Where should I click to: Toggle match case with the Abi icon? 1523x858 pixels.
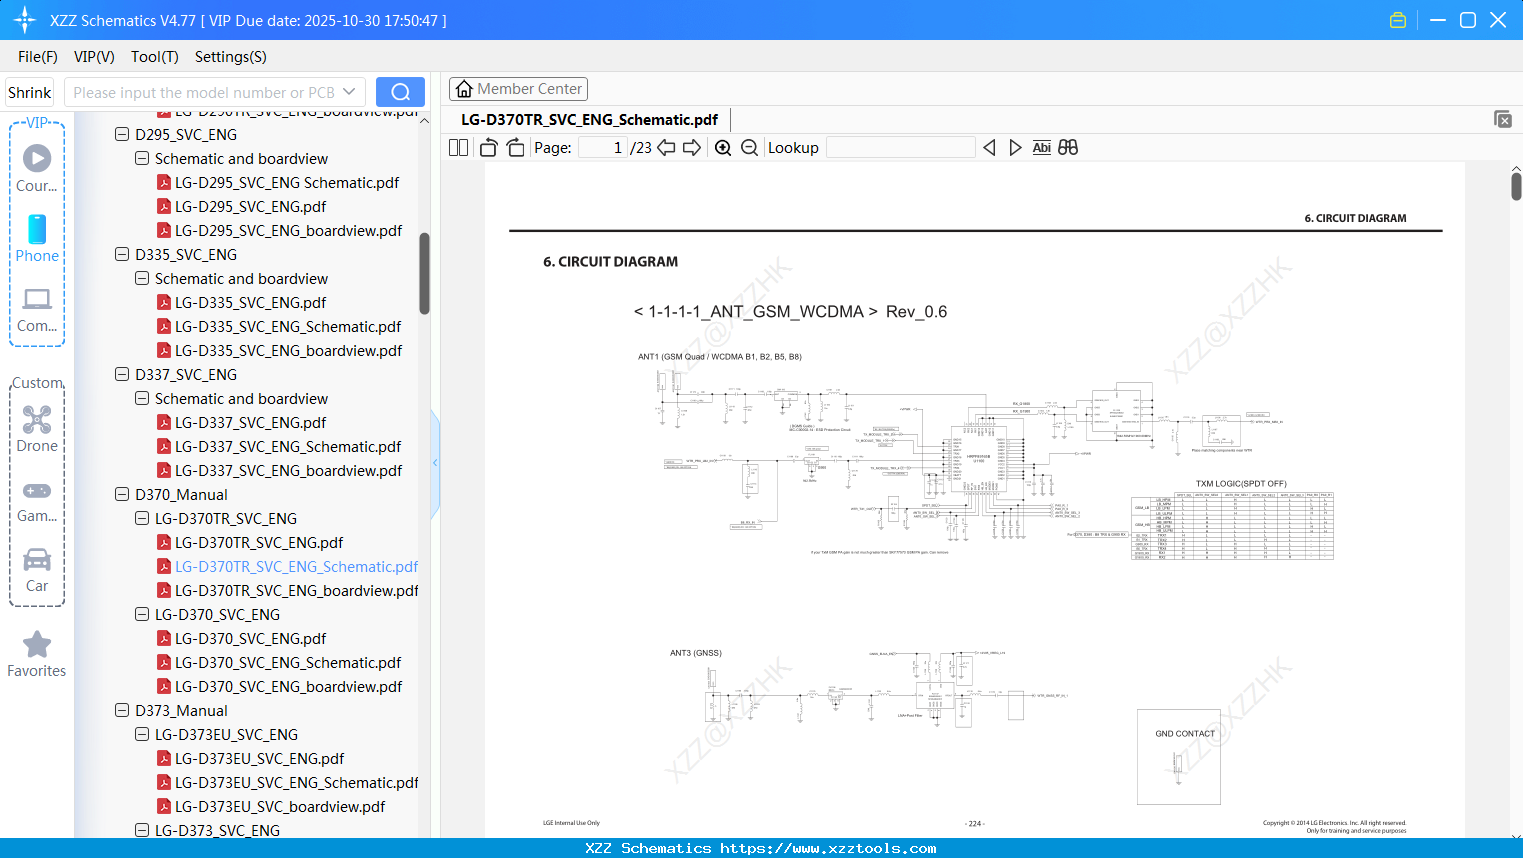click(x=1041, y=147)
